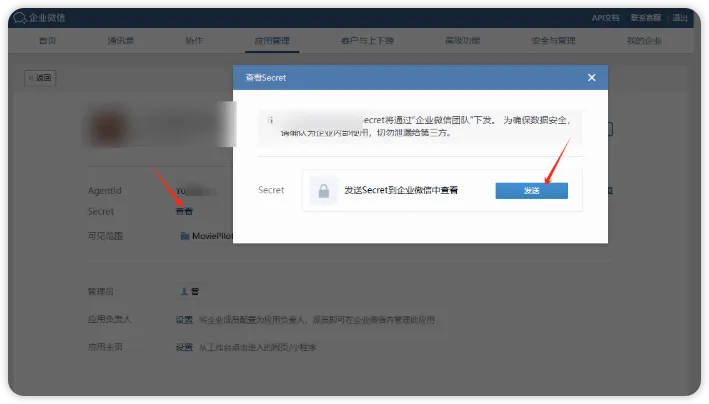Click the 退出 link to log out
The height and width of the screenshot is (404, 709).
pyautogui.click(x=680, y=18)
